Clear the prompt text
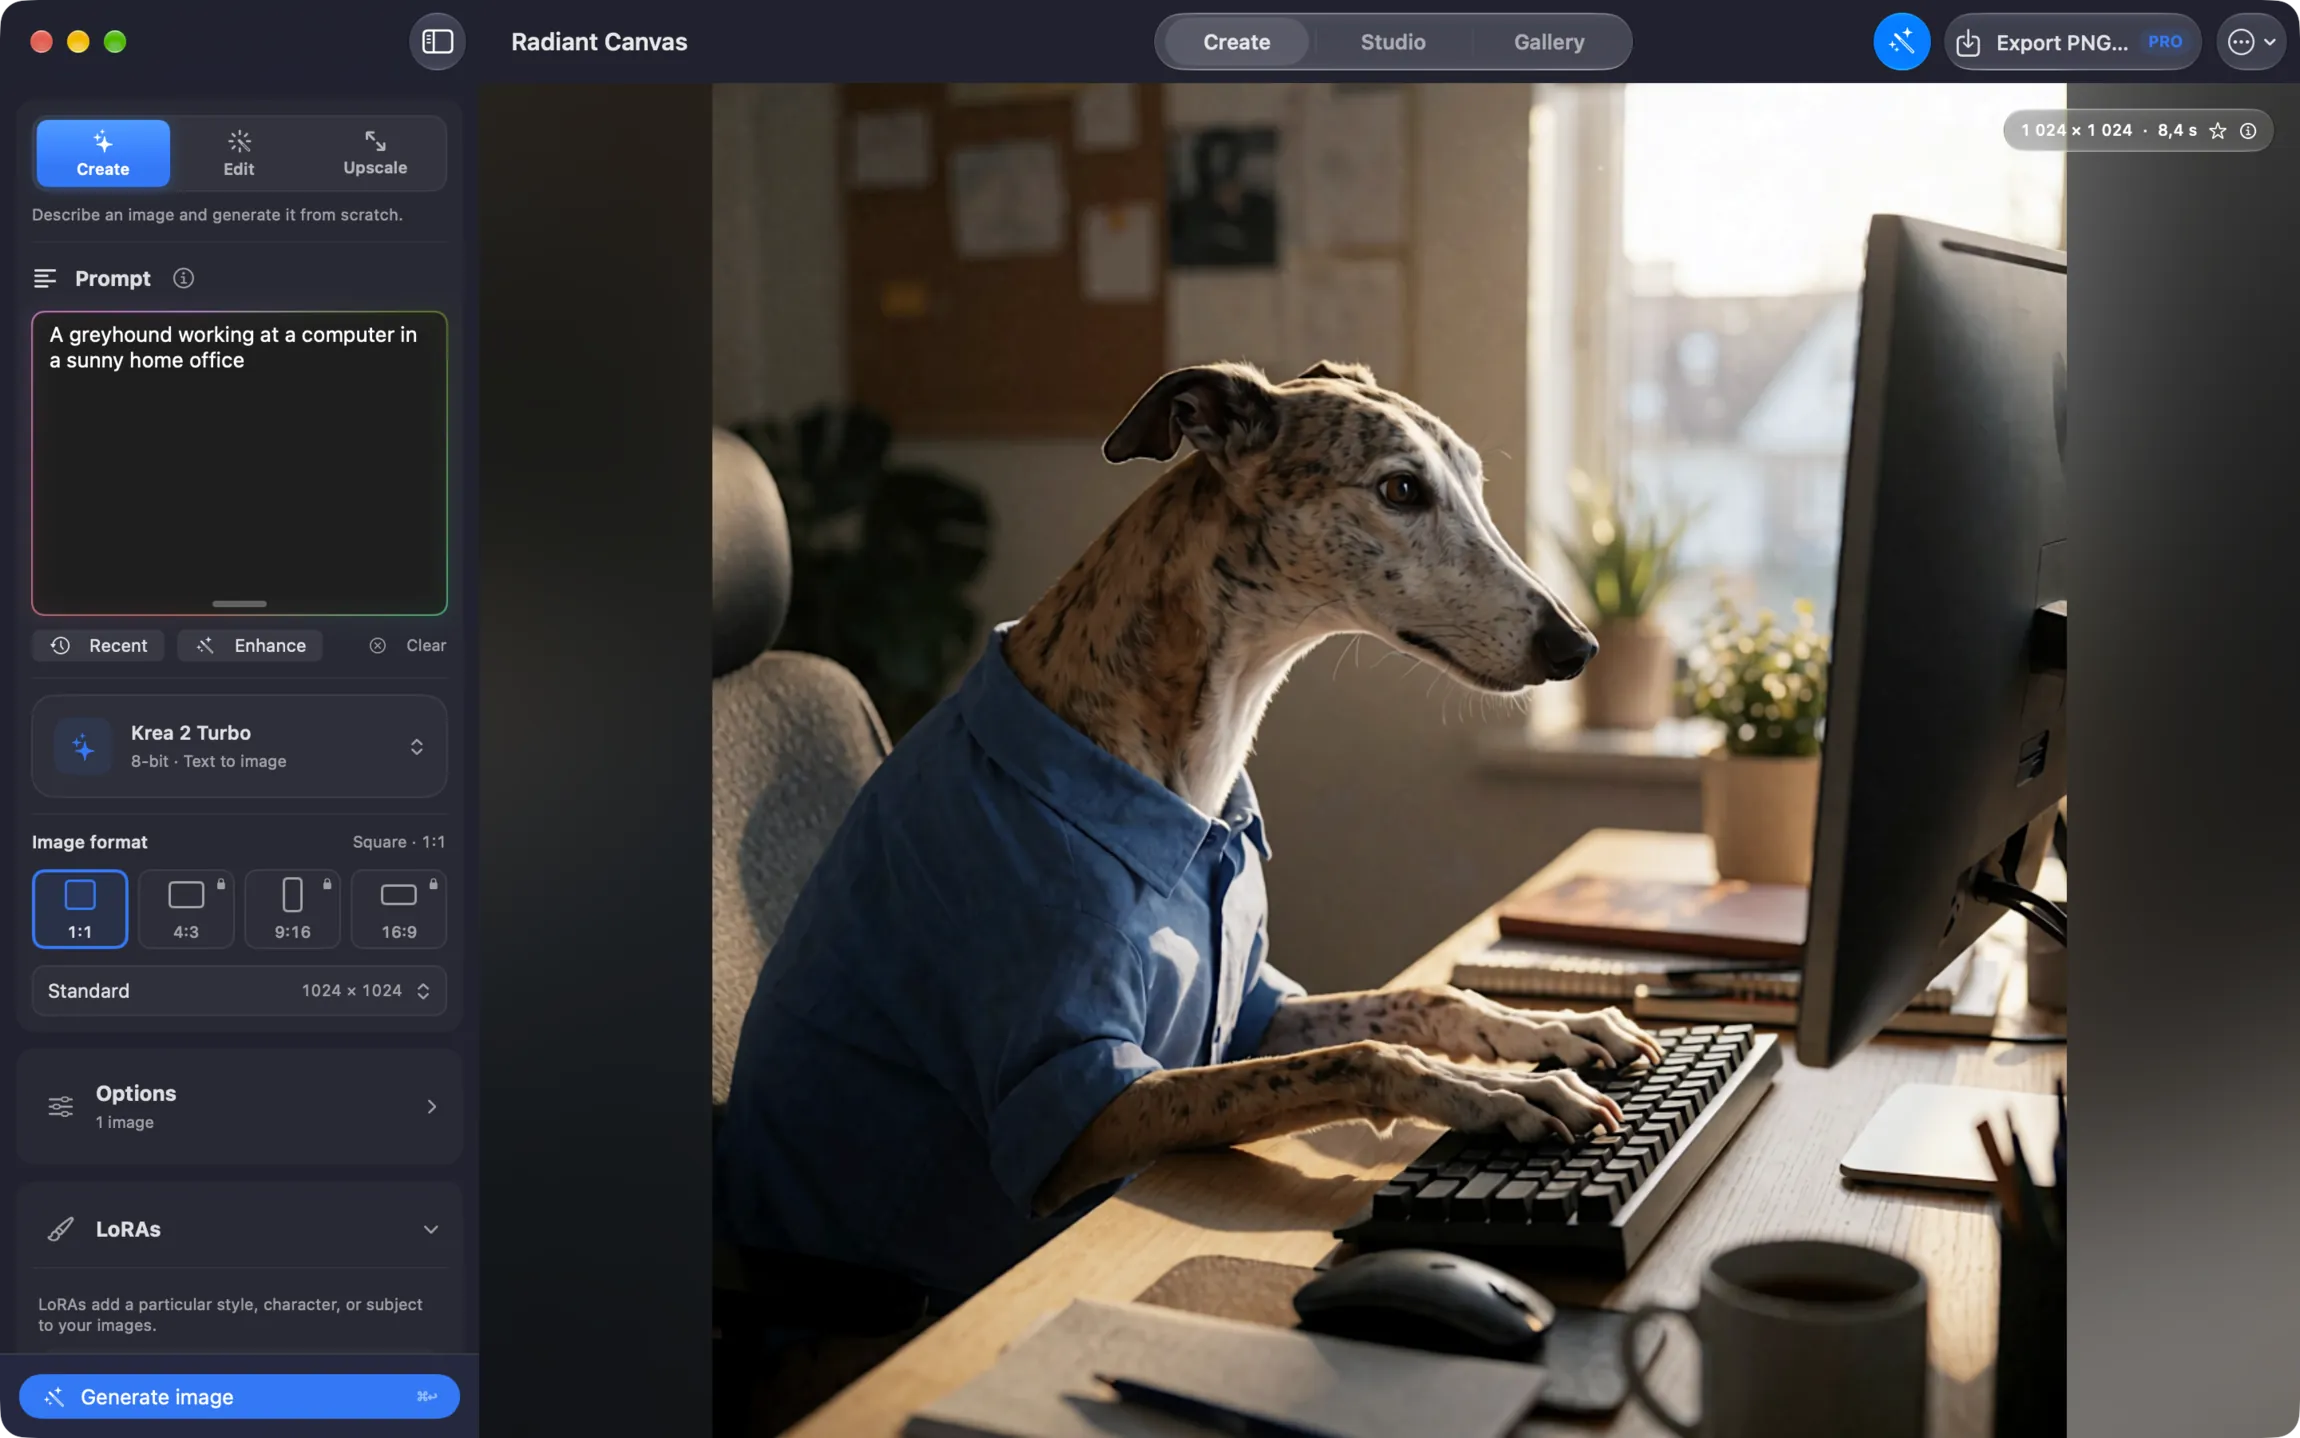This screenshot has width=2300, height=1438. coord(407,645)
